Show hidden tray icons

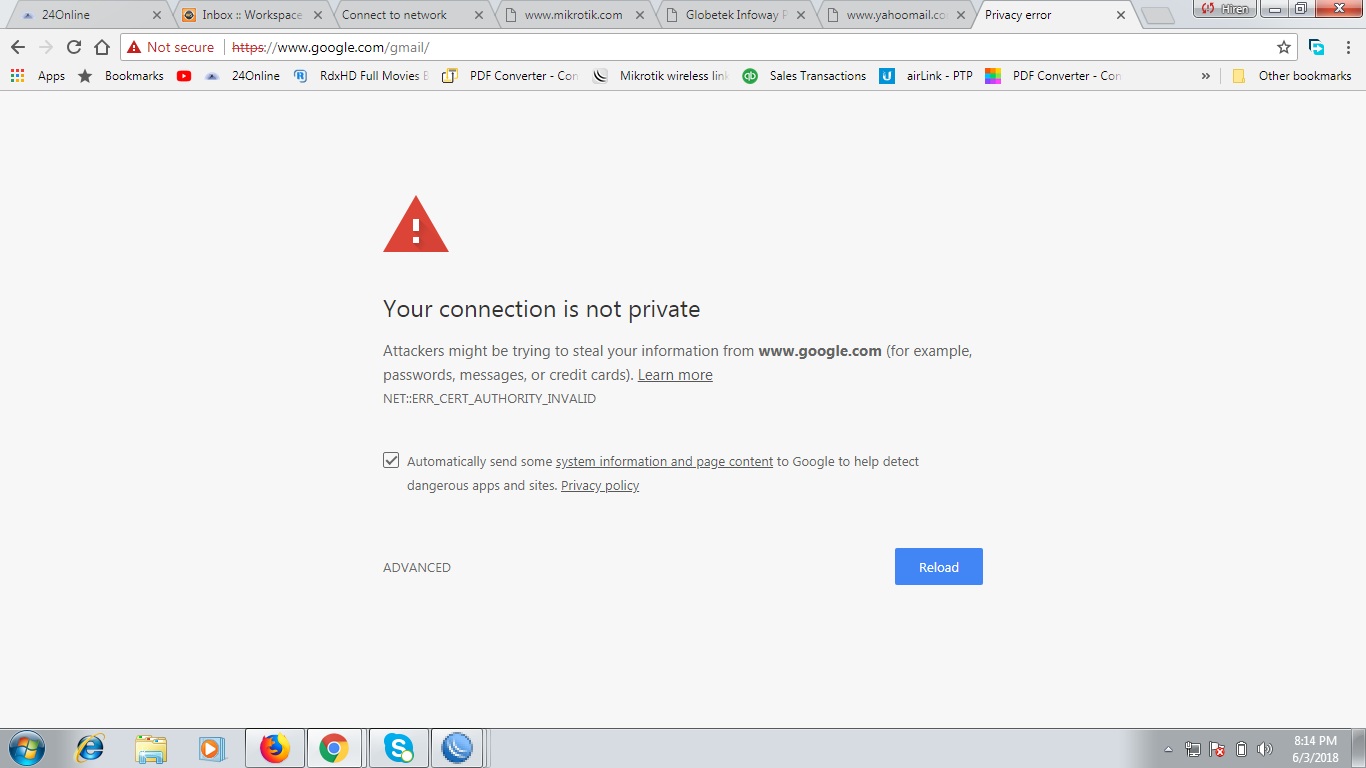[1168, 749]
